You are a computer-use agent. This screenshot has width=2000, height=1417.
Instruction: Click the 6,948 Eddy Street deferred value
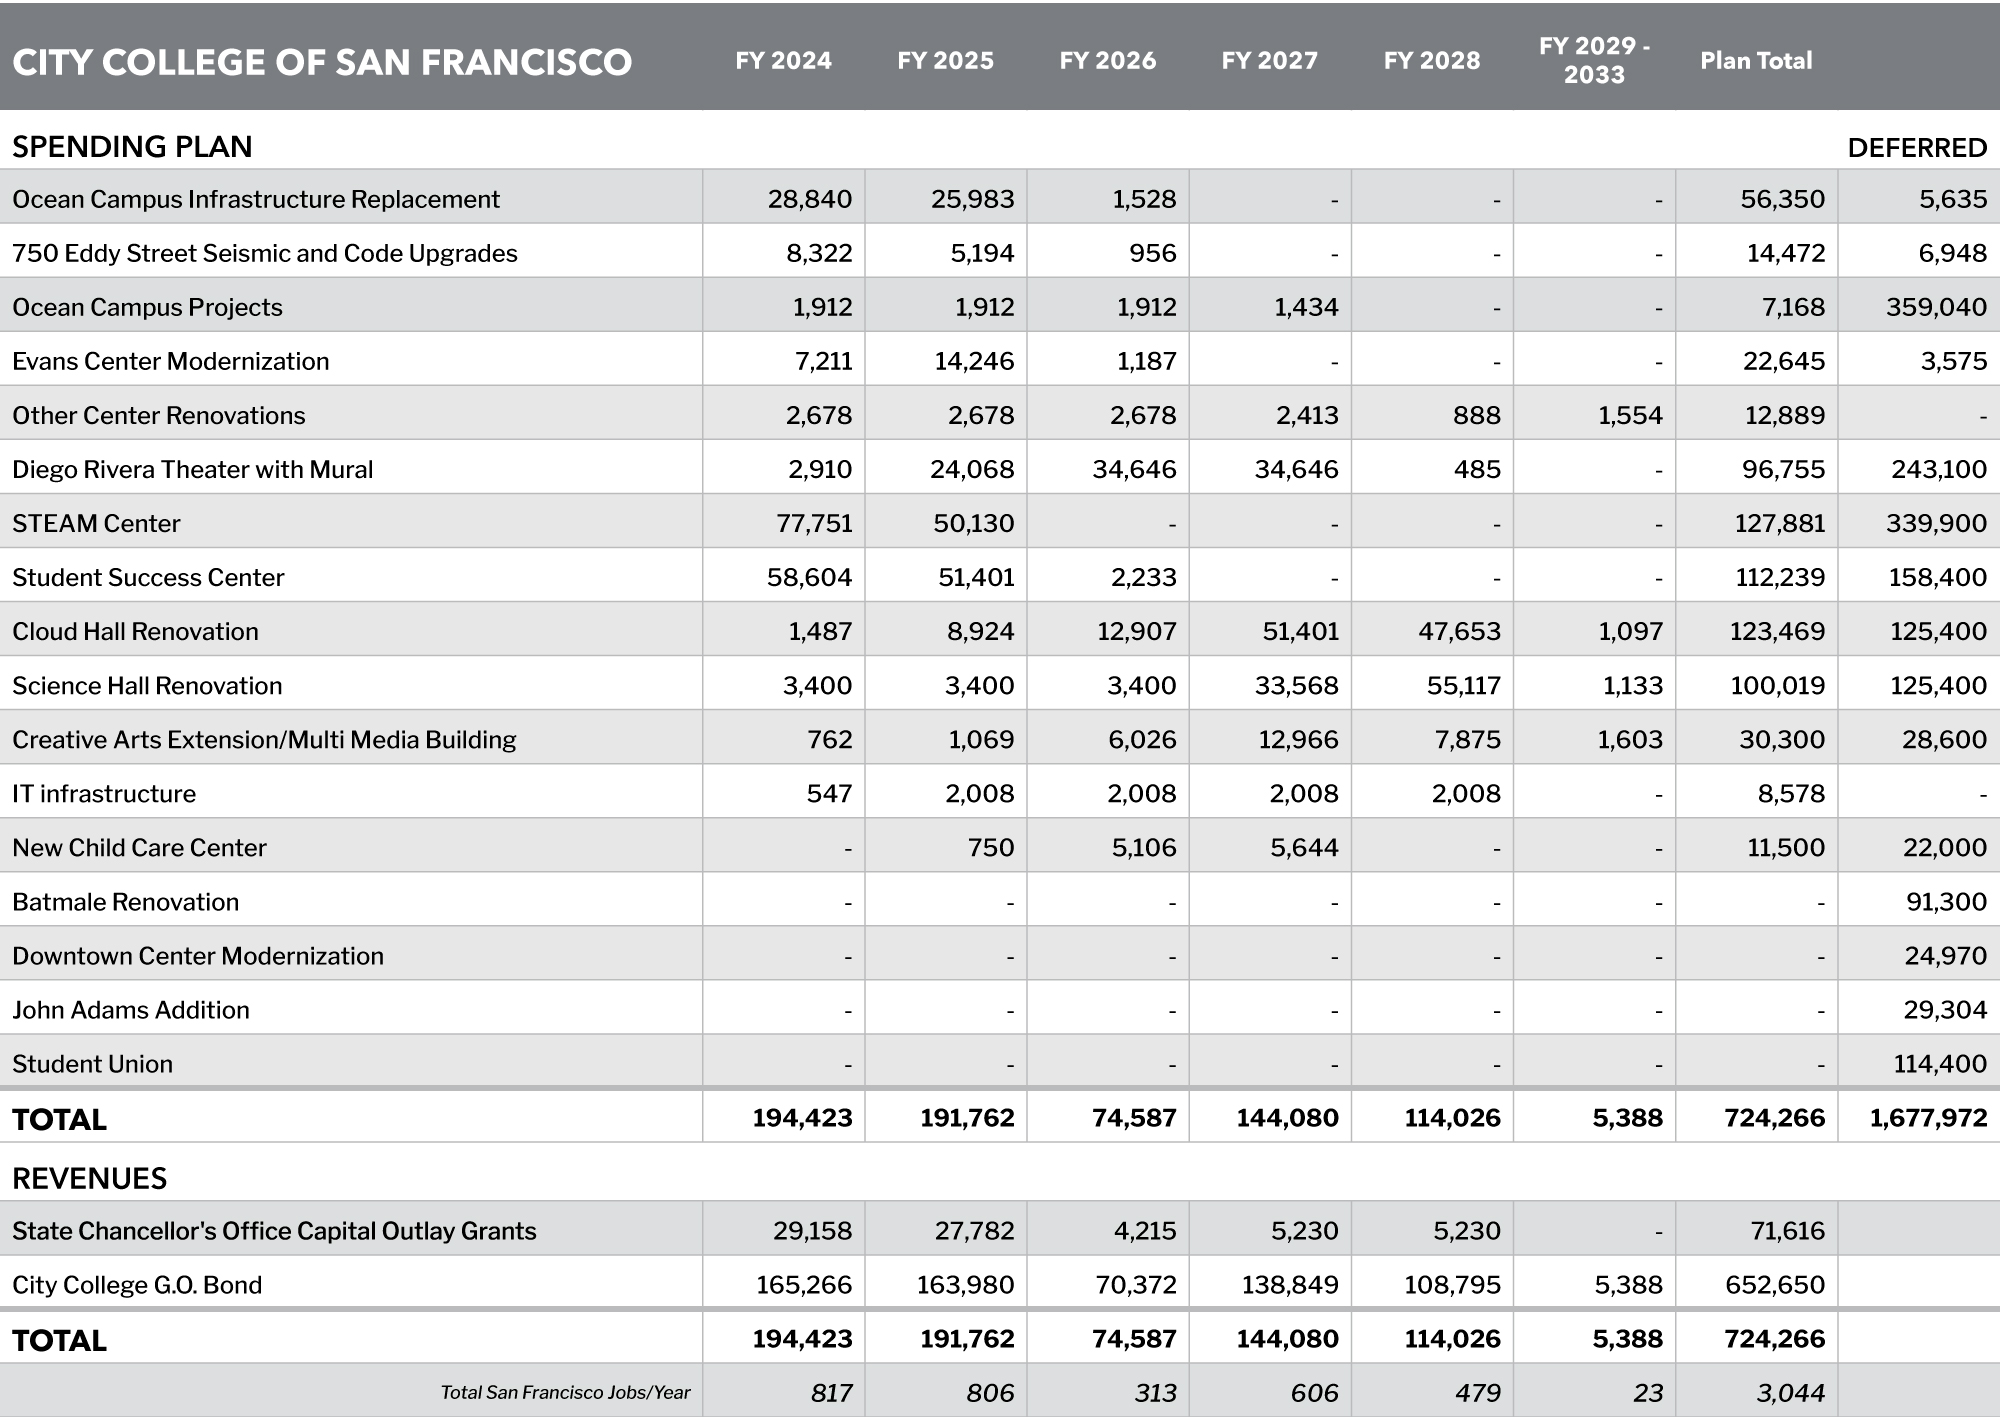tap(1952, 253)
